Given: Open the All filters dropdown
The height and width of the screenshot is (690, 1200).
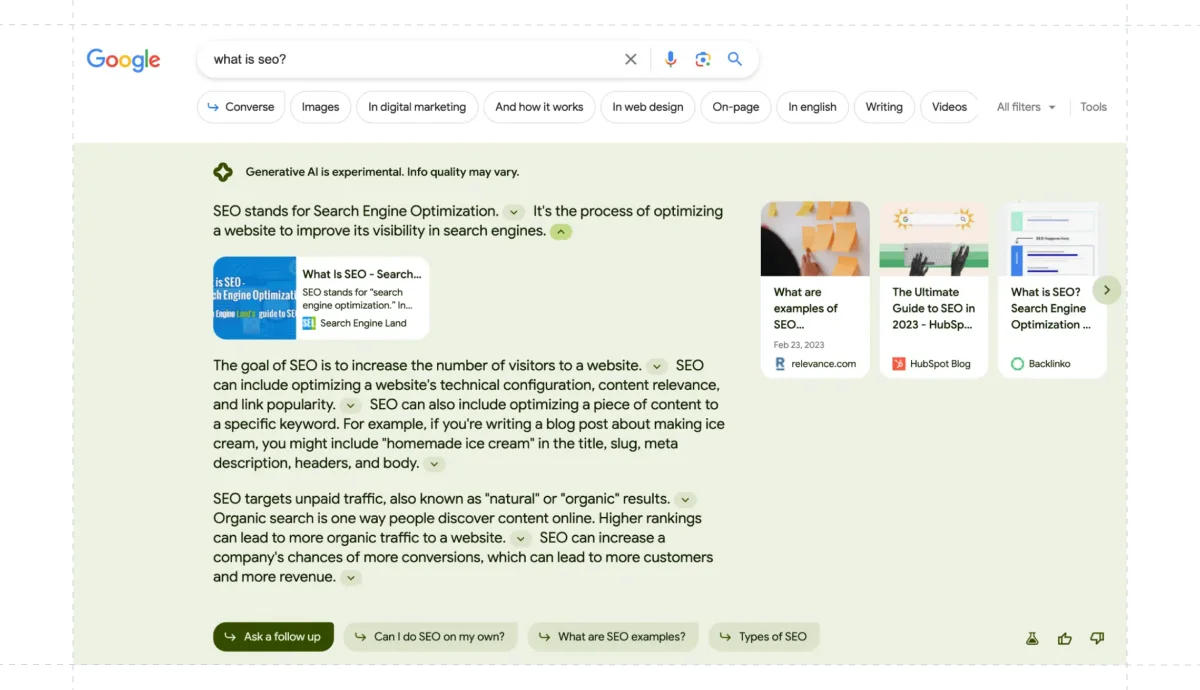Looking at the screenshot, I should click(x=1026, y=107).
